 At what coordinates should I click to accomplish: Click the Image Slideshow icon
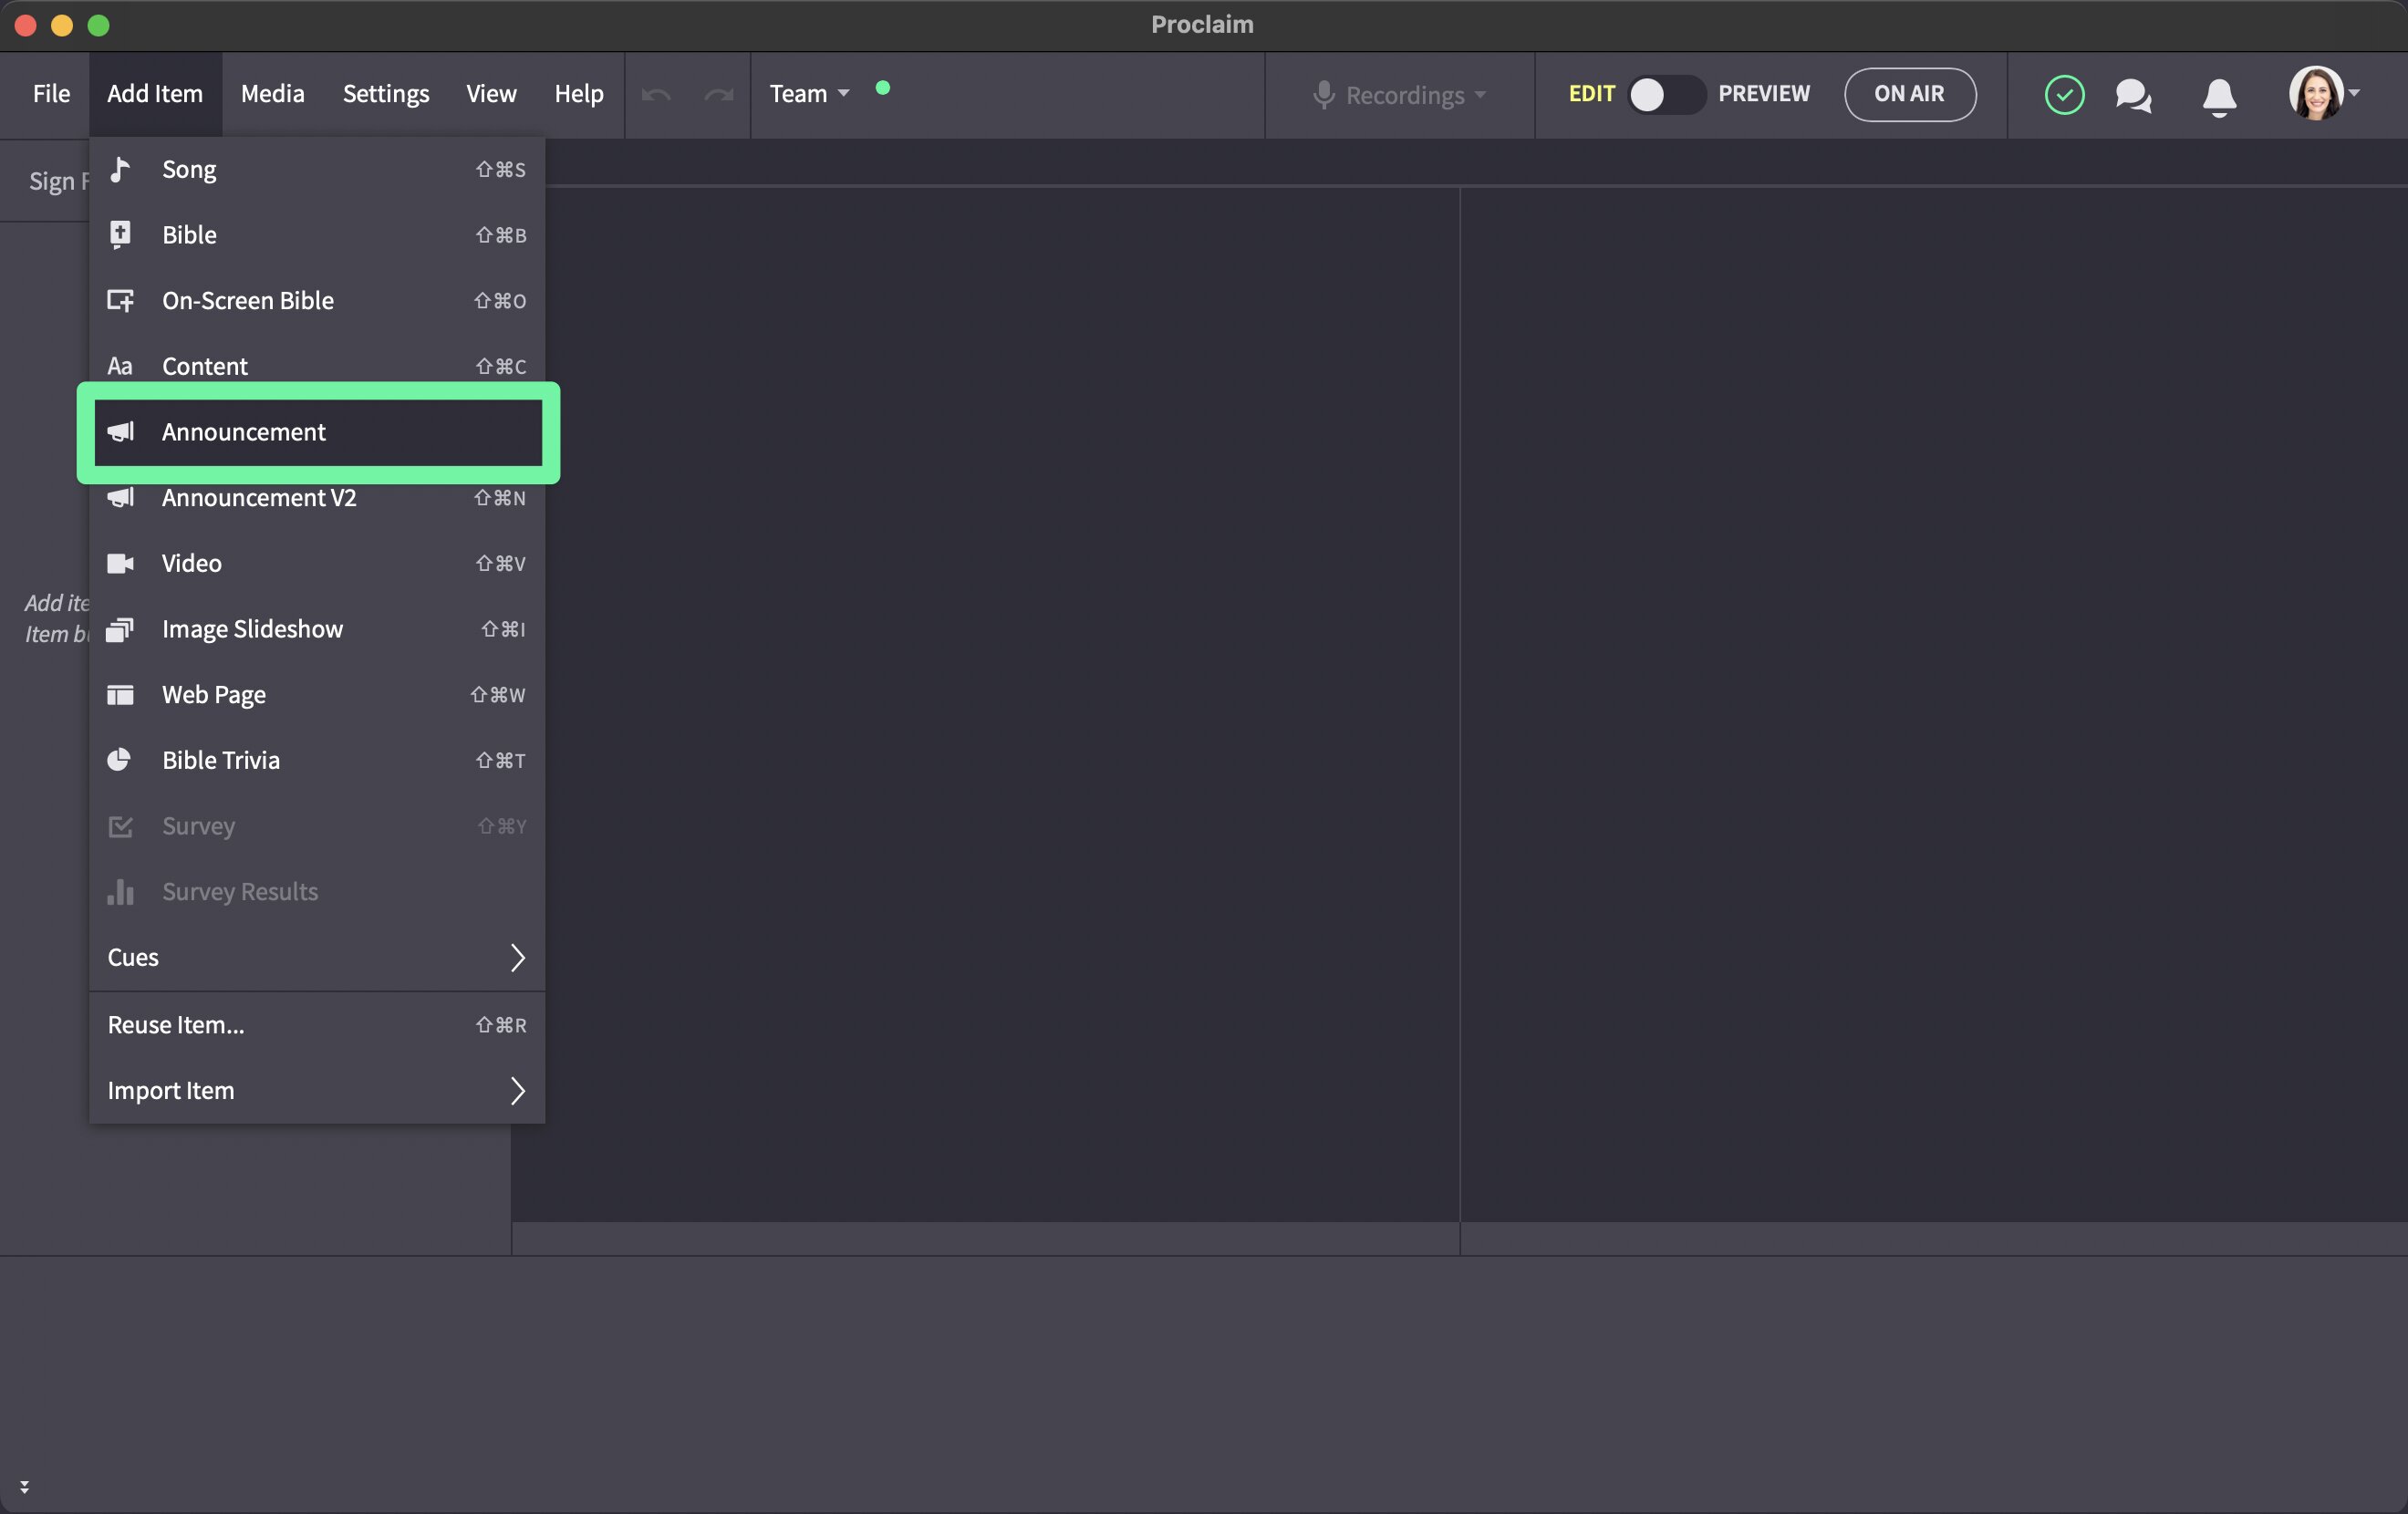point(120,629)
